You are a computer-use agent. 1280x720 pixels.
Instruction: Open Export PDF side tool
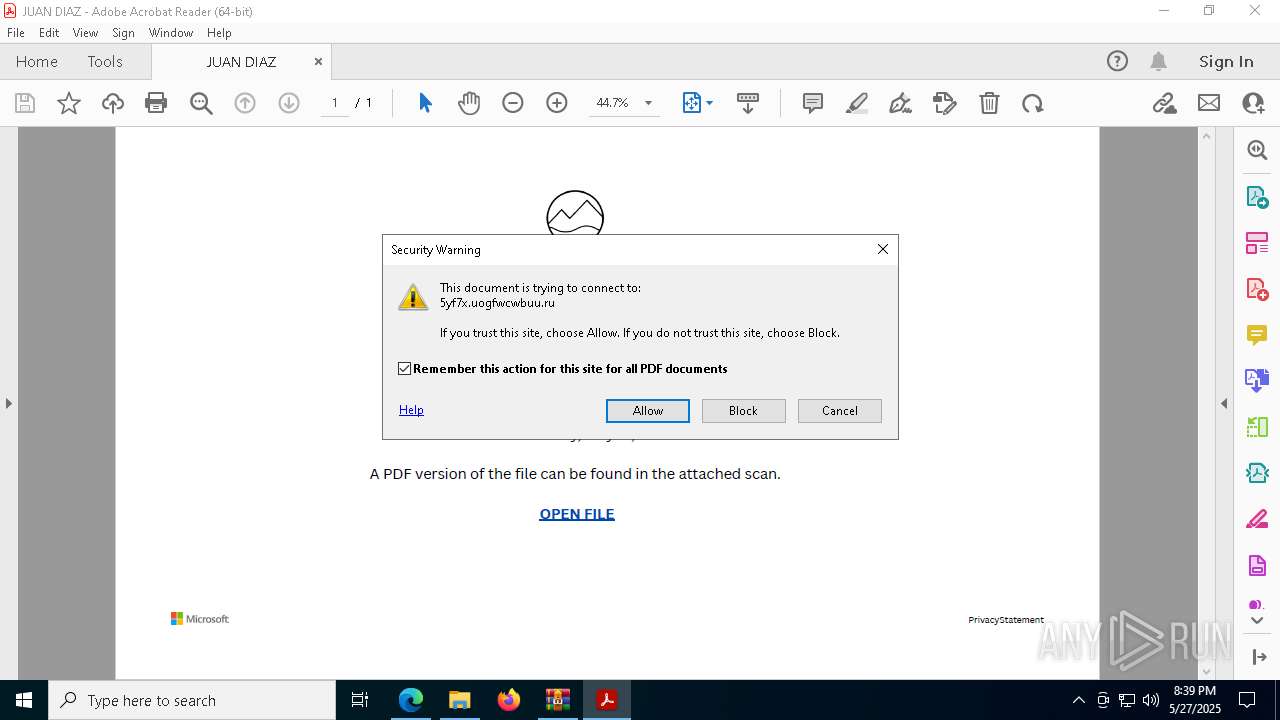(x=1257, y=197)
